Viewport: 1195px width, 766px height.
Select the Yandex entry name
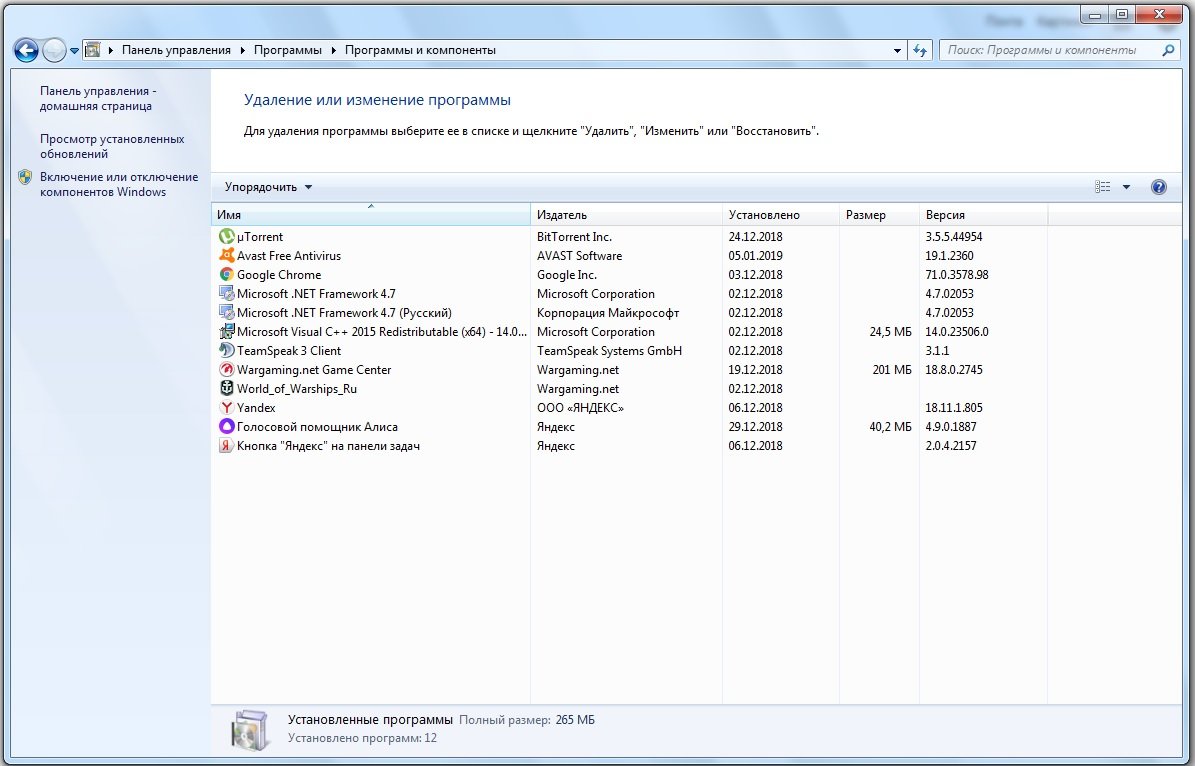tap(256, 409)
